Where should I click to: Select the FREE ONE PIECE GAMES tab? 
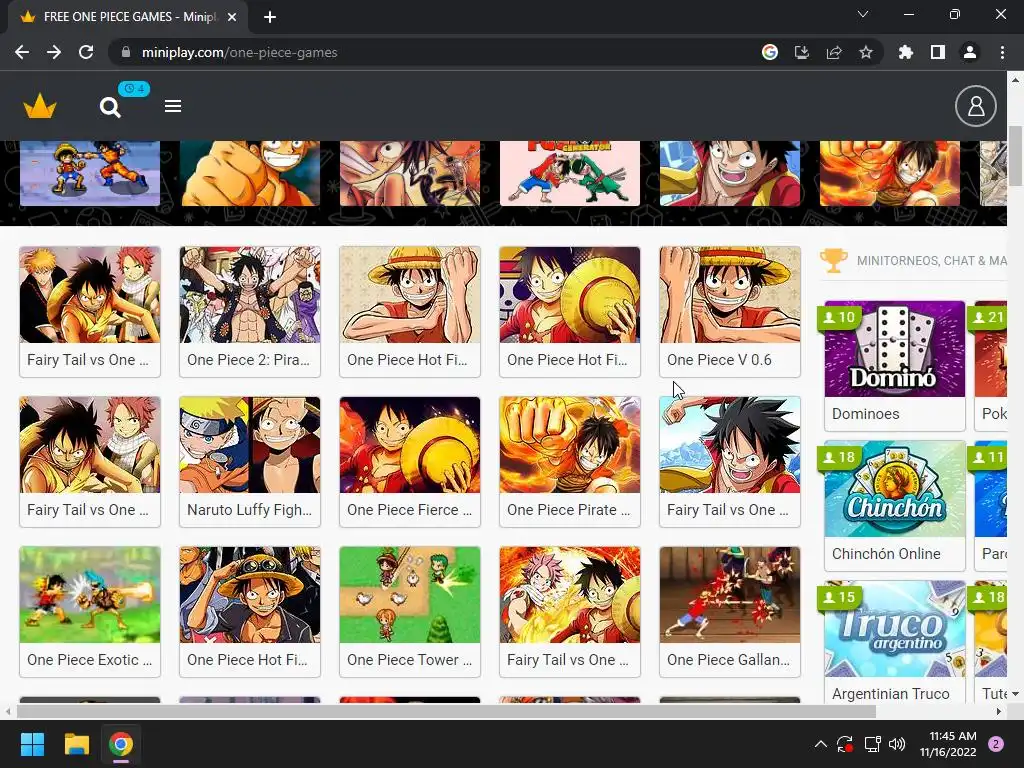pos(128,17)
